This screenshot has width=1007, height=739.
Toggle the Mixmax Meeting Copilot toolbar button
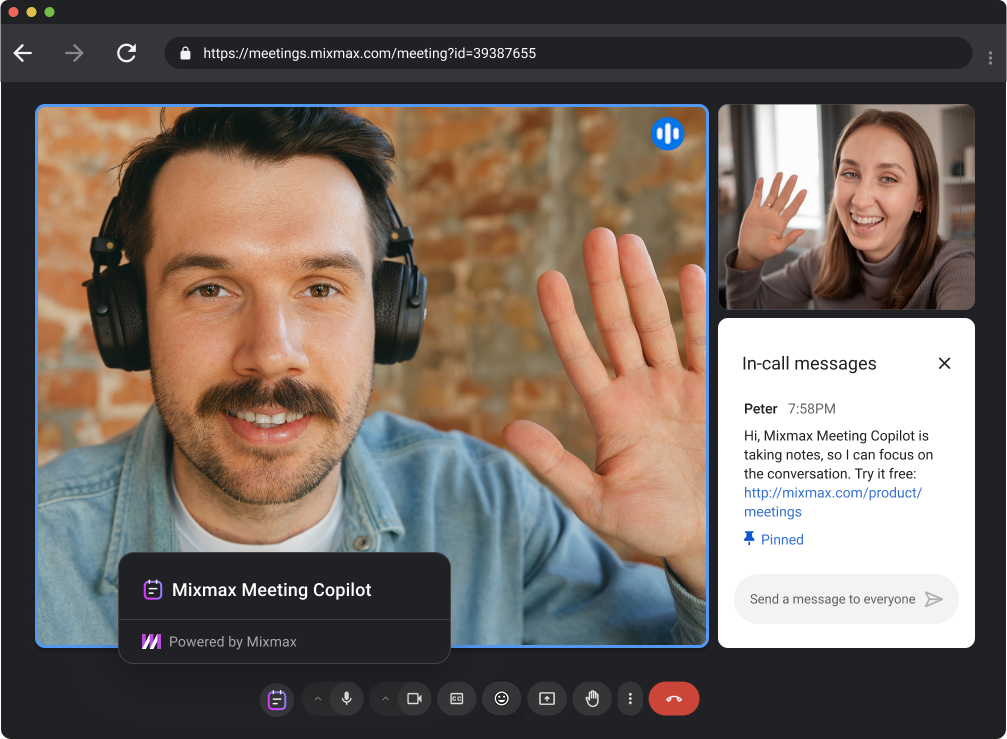(277, 699)
